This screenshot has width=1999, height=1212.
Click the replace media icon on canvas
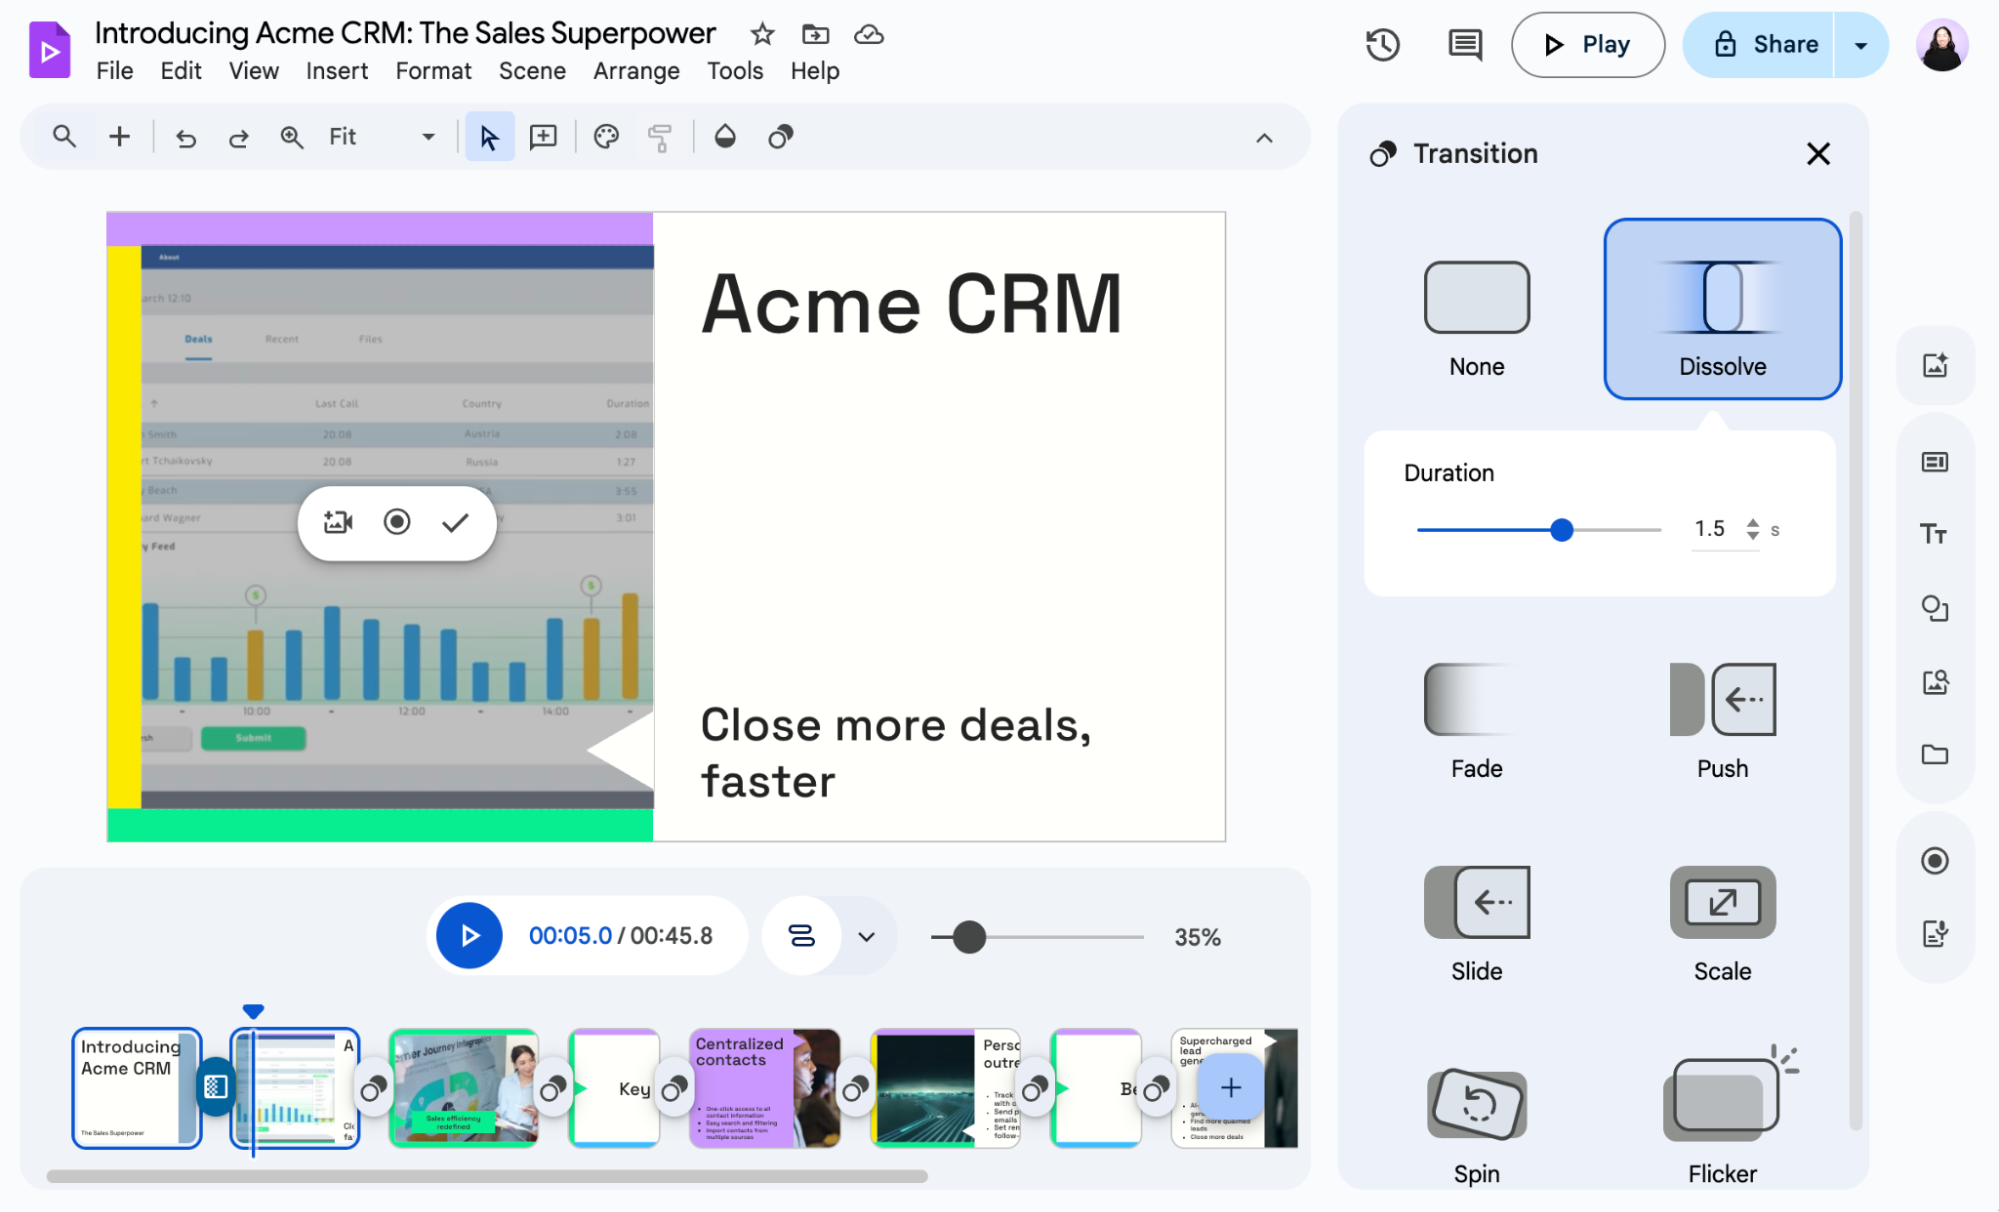point(338,522)
